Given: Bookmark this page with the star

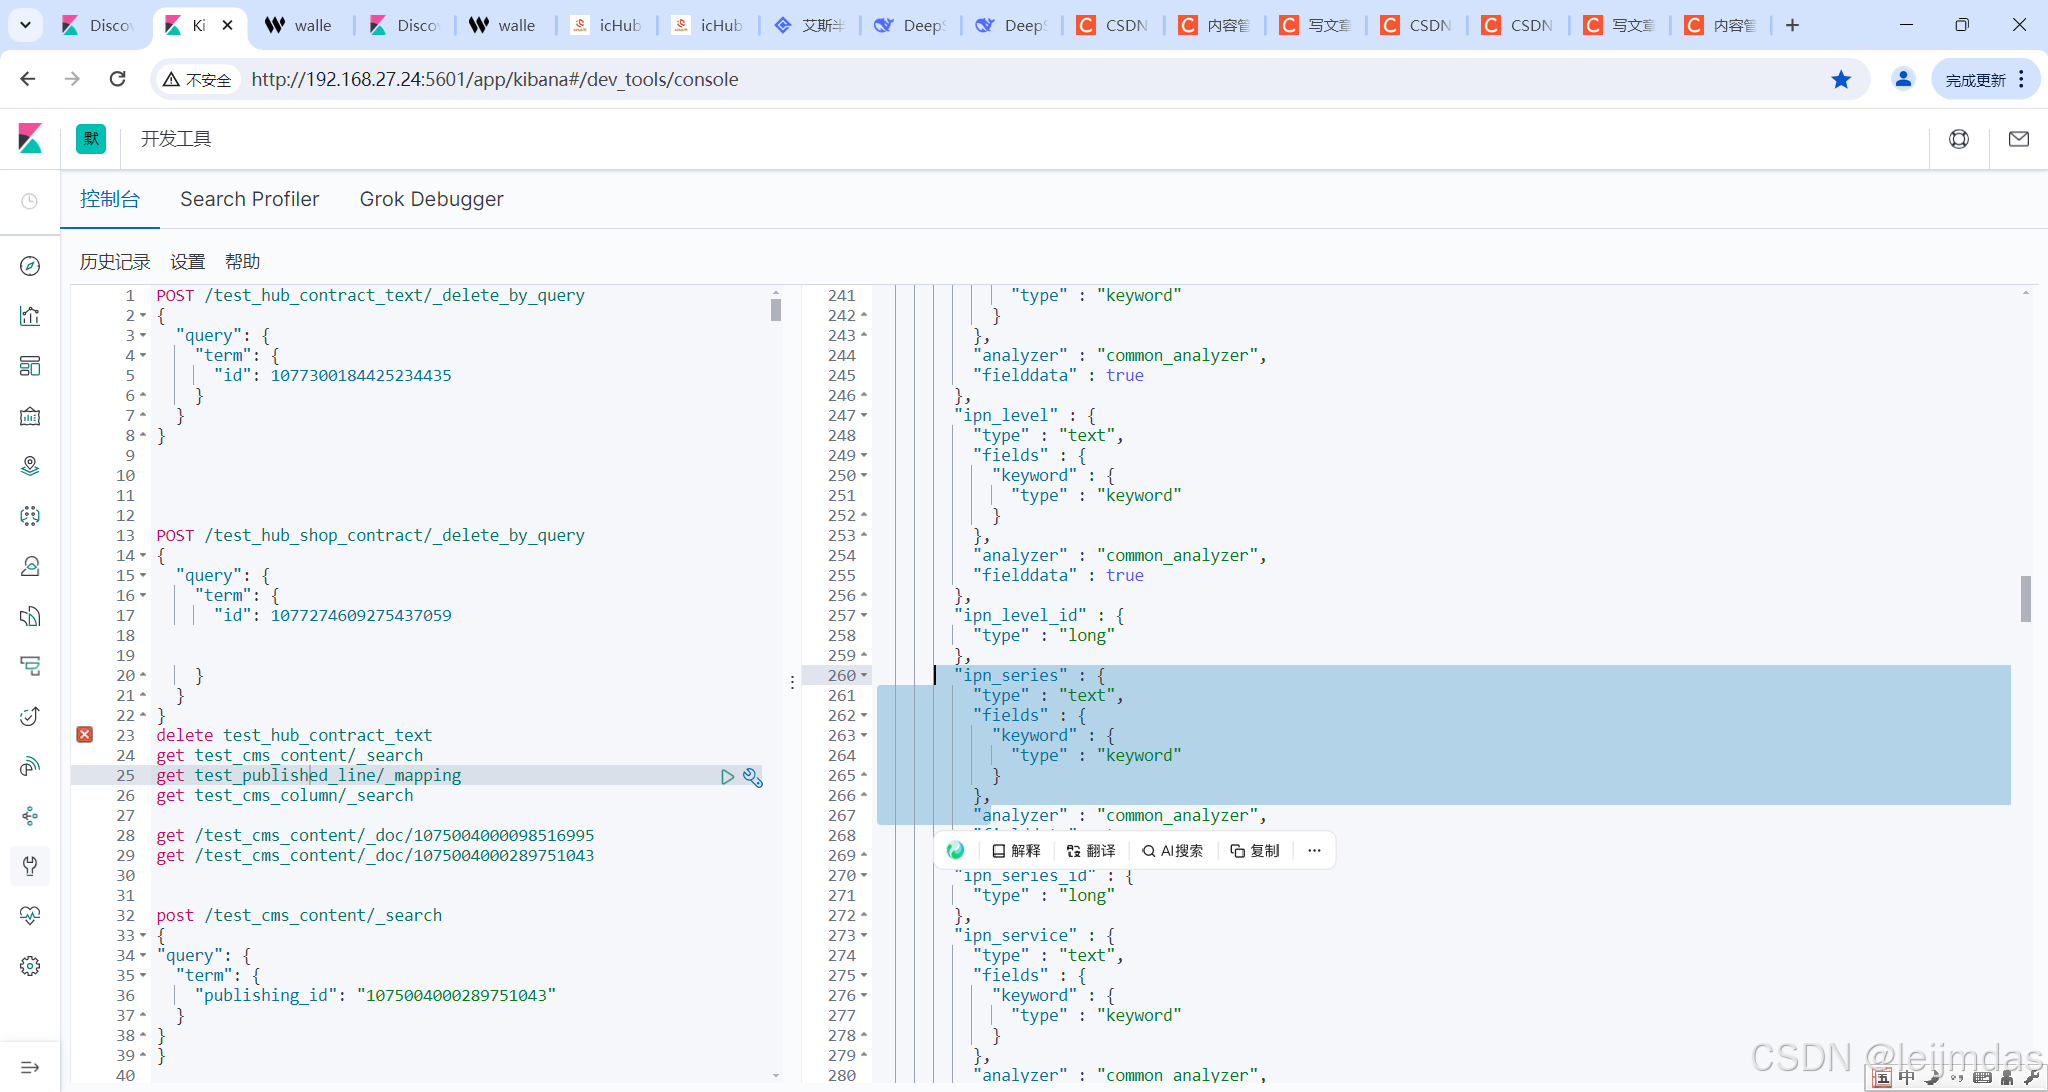Looking at the screenshot, I should tap(1841, 79).
